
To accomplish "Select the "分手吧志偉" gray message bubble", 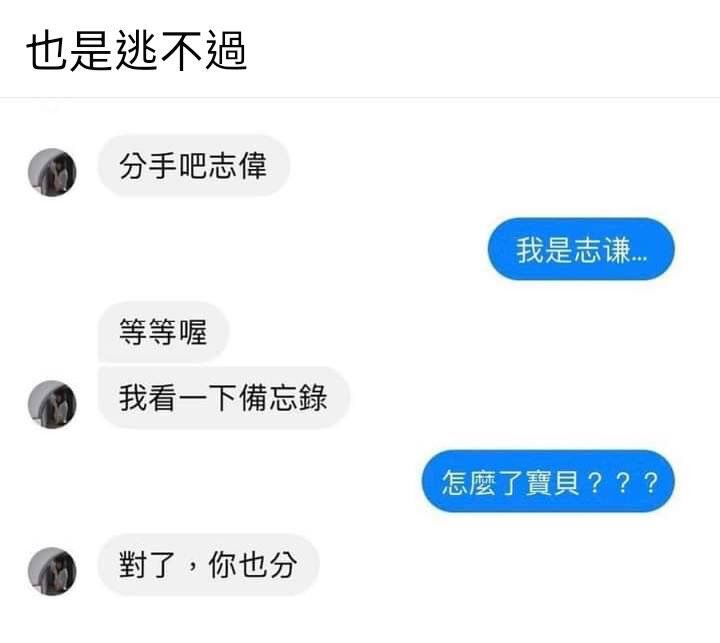I will click(x=193, y=166).
